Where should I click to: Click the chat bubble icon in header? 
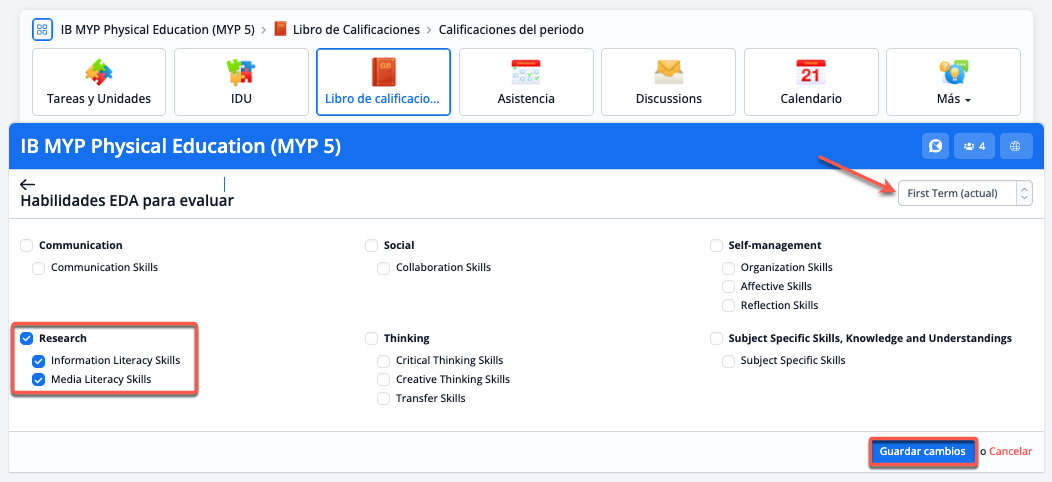coord(935,146)
